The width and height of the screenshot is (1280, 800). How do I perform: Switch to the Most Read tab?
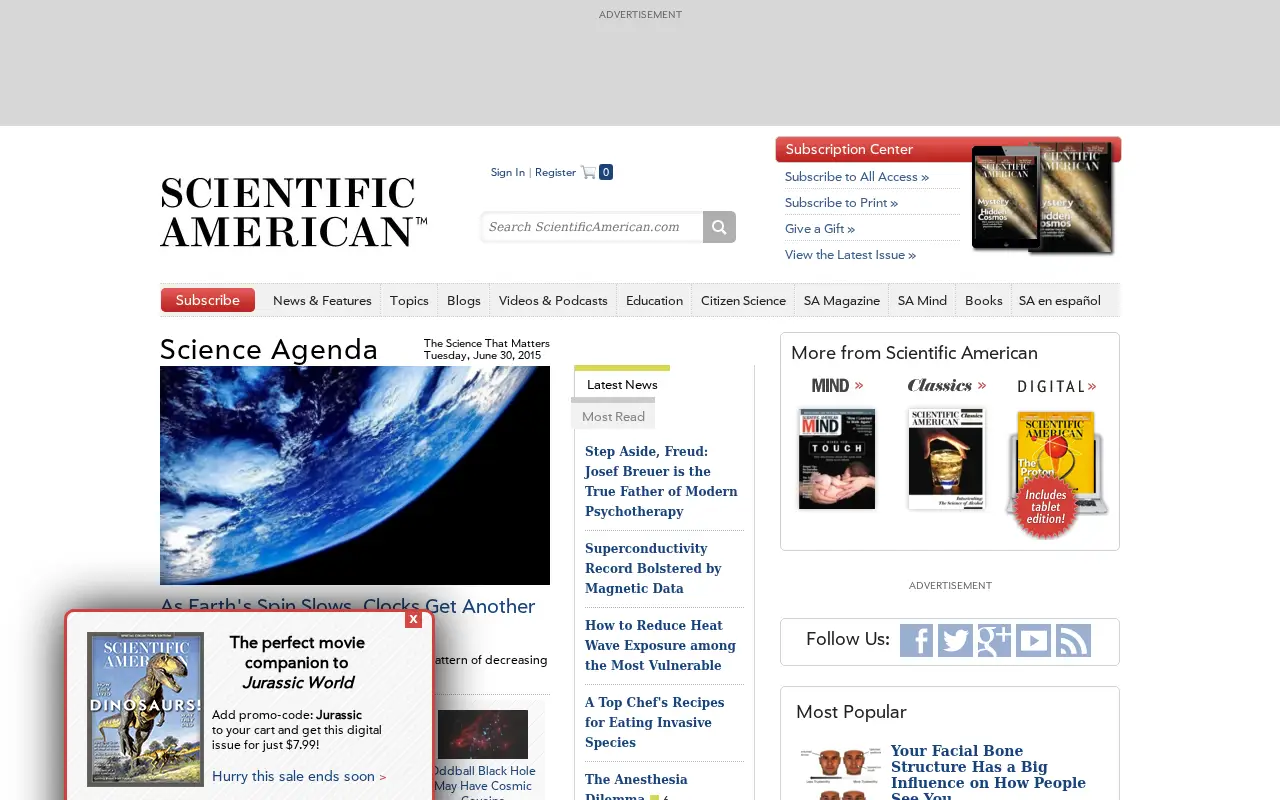pos(613,416)
